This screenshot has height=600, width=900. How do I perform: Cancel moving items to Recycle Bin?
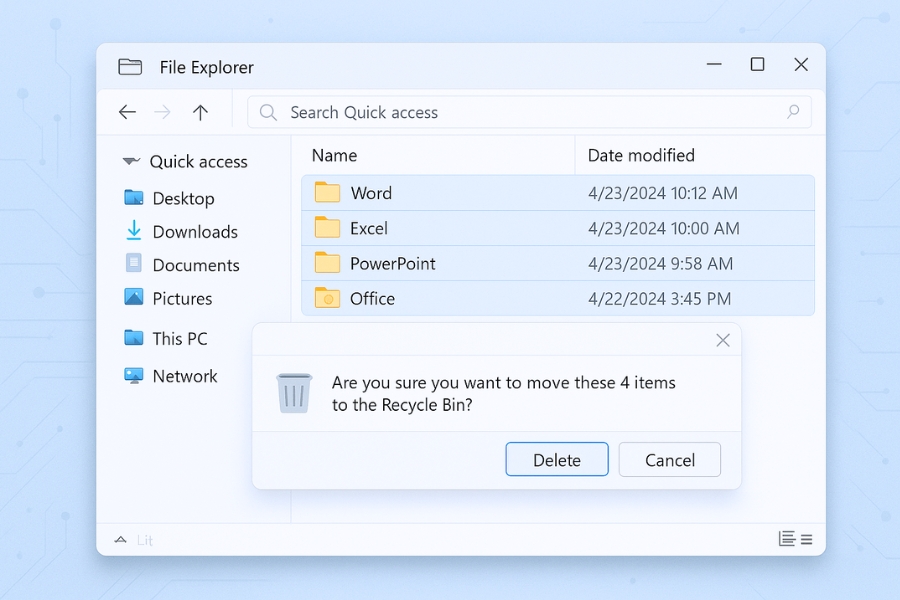pyautogui.click(x=669, y=459)
